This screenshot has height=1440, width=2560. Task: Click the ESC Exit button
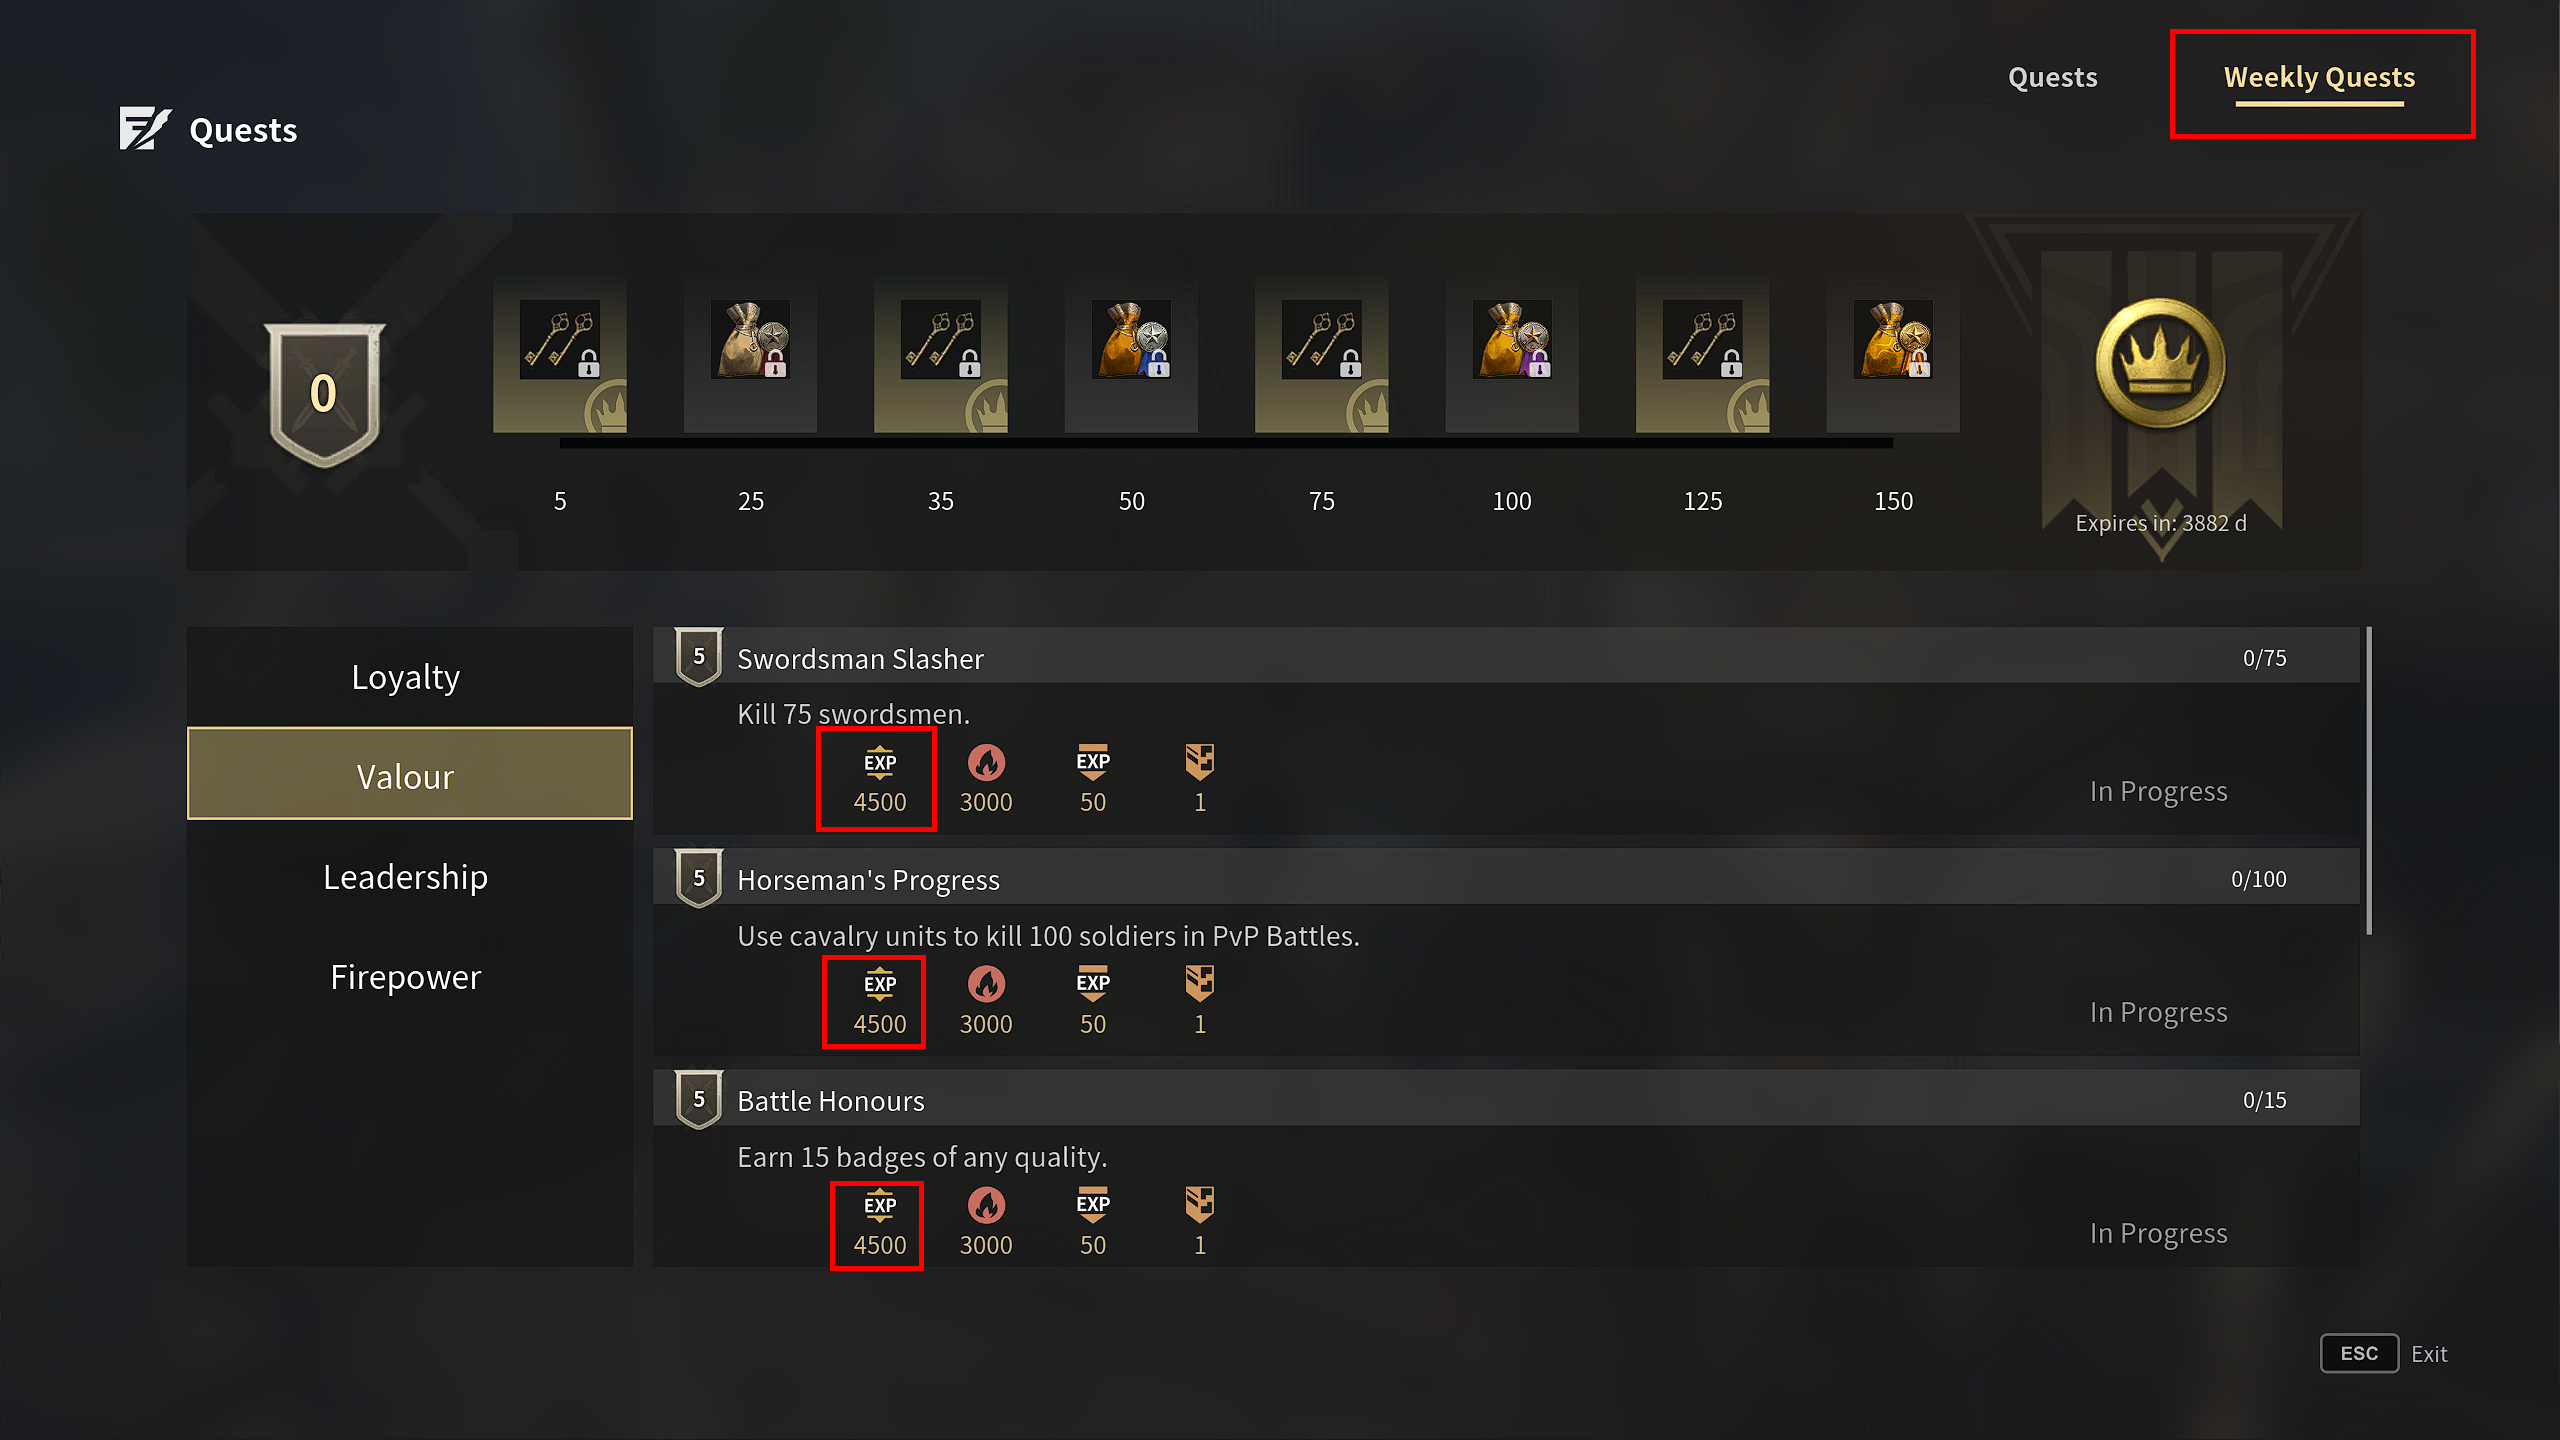[x=2385, y=1353]
